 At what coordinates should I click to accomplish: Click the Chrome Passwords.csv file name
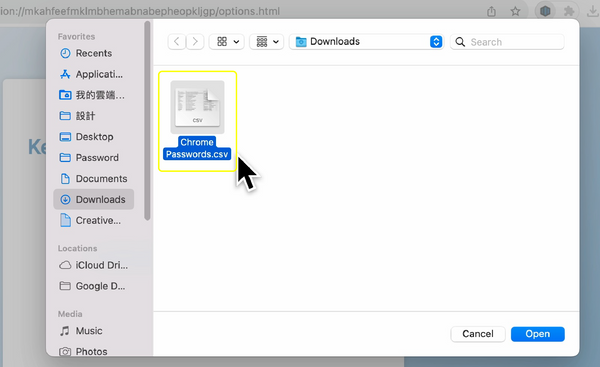pyautogui.click(x=197, y=148)
